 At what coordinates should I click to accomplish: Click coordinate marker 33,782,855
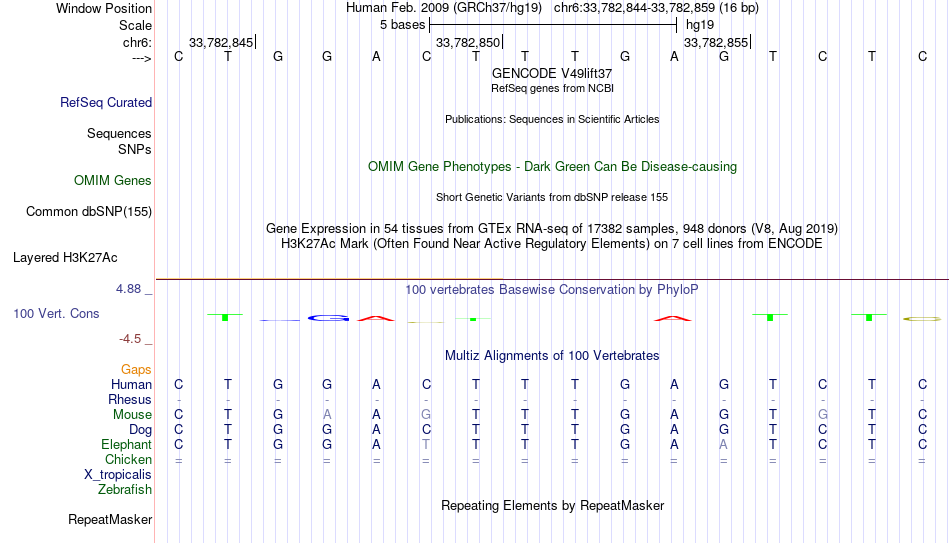pos(716,42)
